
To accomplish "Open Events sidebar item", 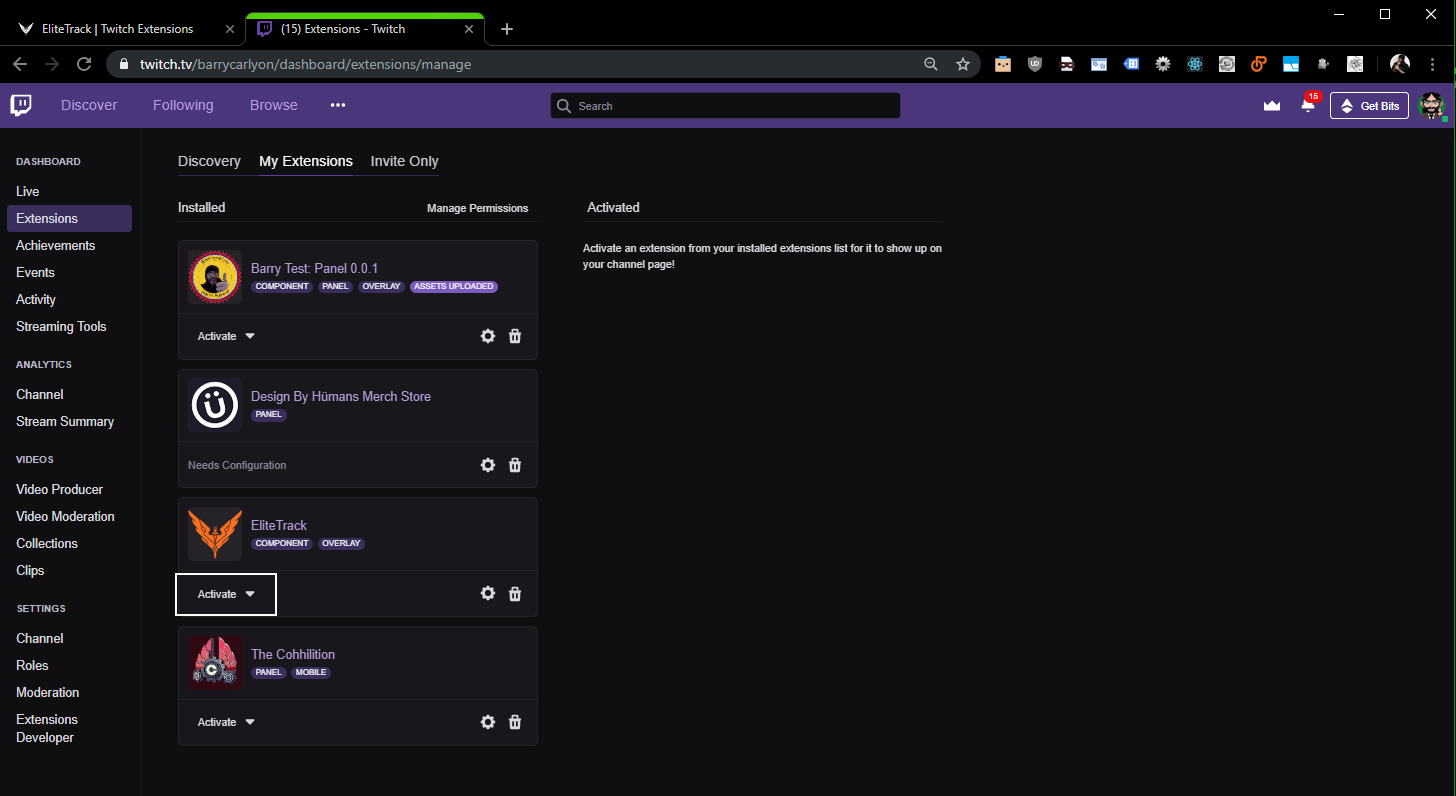I will (x=35, y=272).
